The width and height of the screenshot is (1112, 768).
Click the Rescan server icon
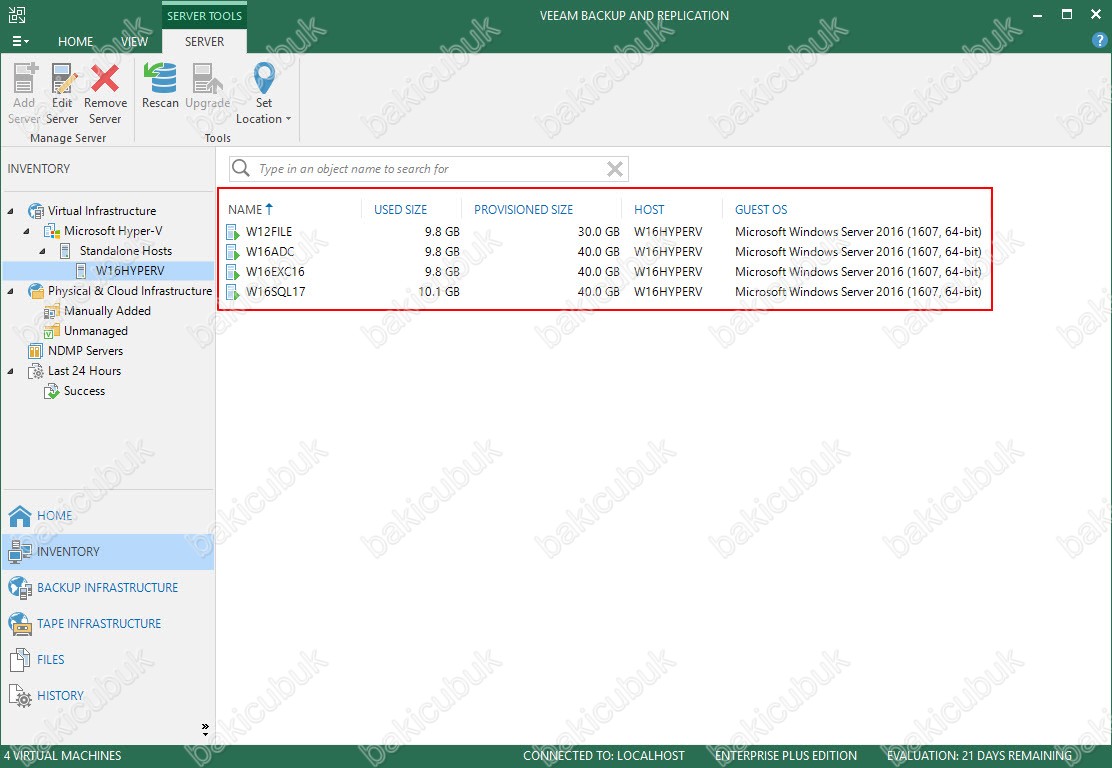[160, 78]
